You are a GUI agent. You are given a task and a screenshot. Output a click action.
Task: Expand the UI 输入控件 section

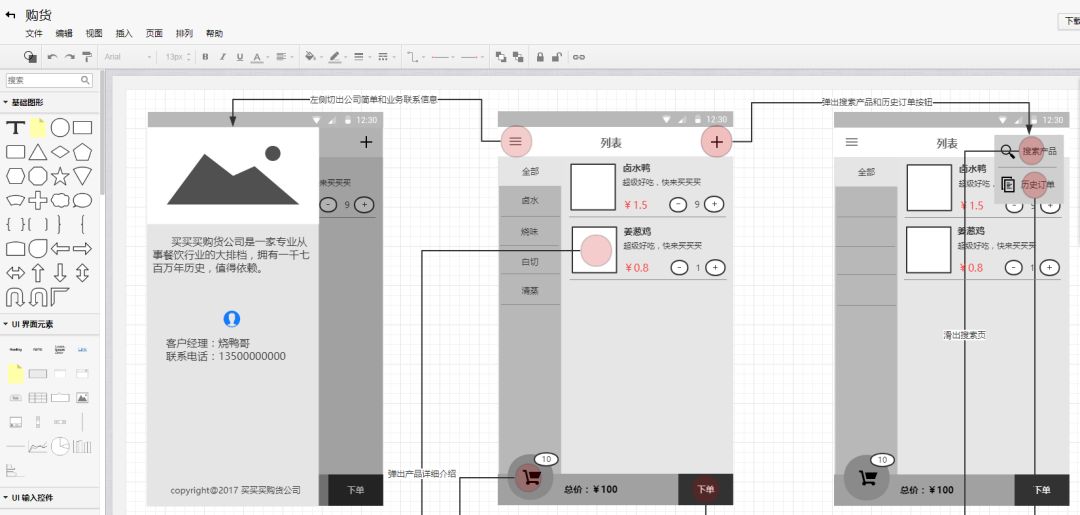click(x=29, y=498)
